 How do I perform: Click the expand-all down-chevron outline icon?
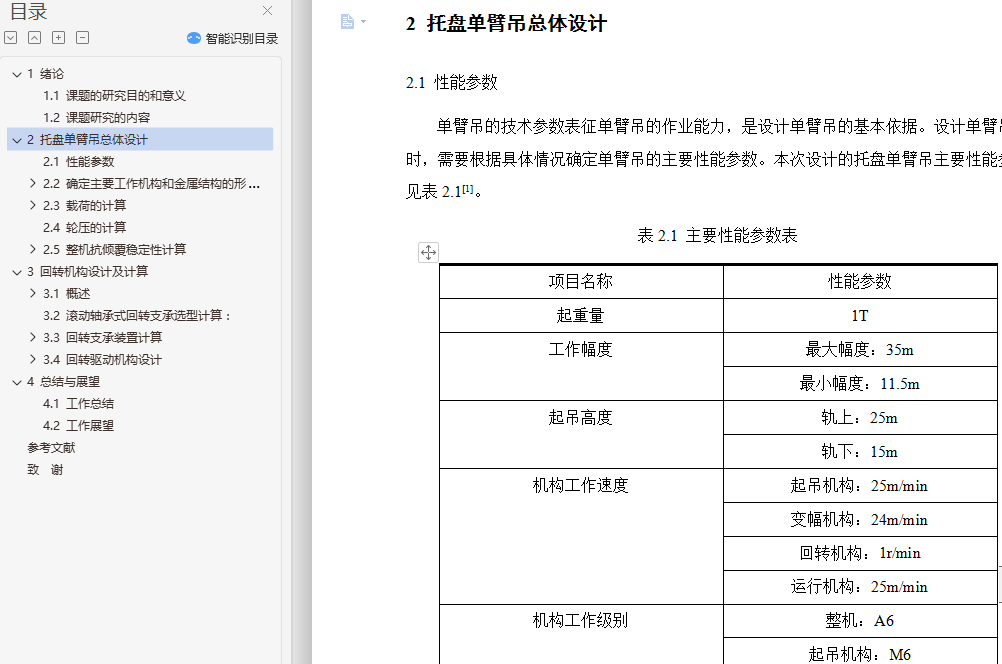coord(11,38)
